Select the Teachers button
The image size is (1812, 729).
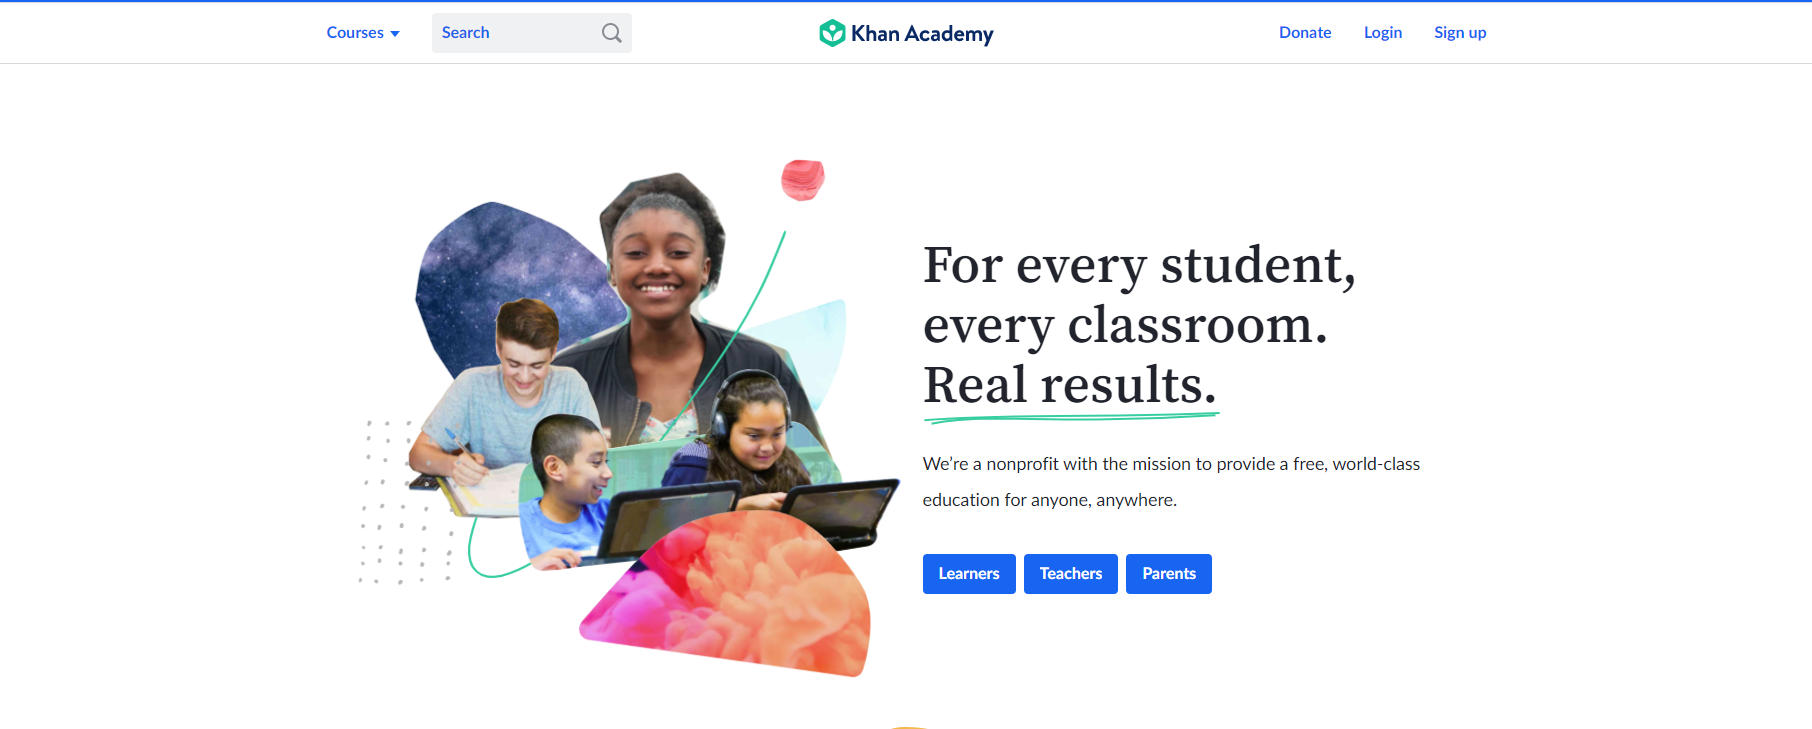(x=1071, y=574)
